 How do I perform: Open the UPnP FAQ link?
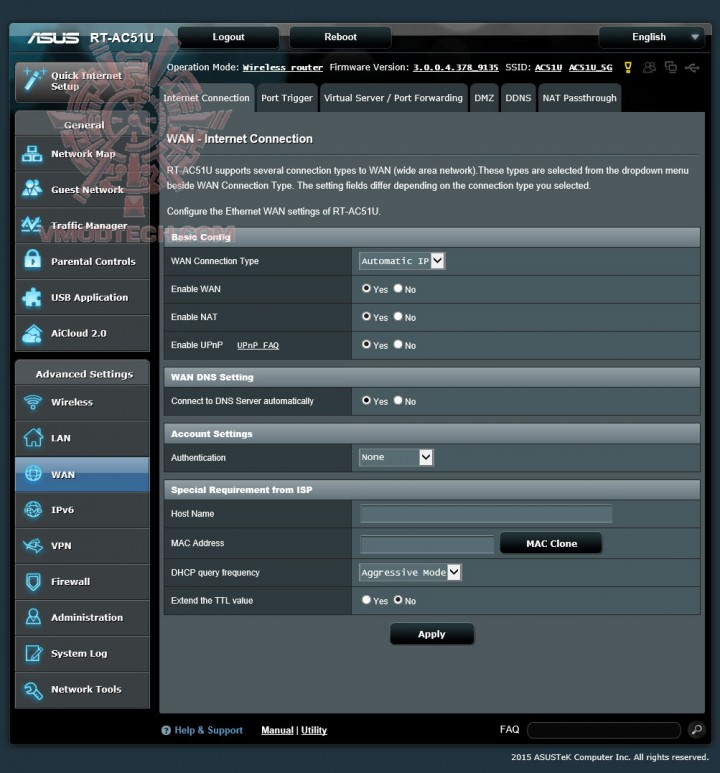(x=258, y=345)
